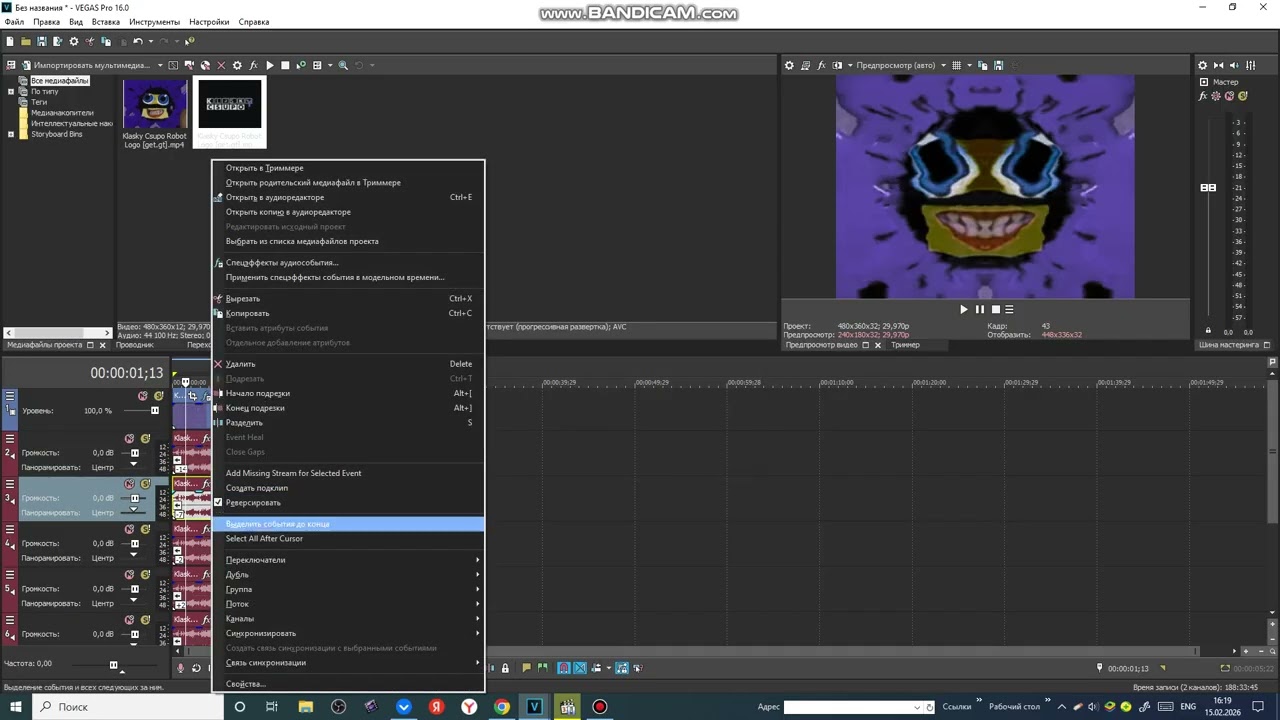This screenshot has width=1280, height=720.
Task: Click the Cut scissors icon in toolbar
Action: coord(90,41)
